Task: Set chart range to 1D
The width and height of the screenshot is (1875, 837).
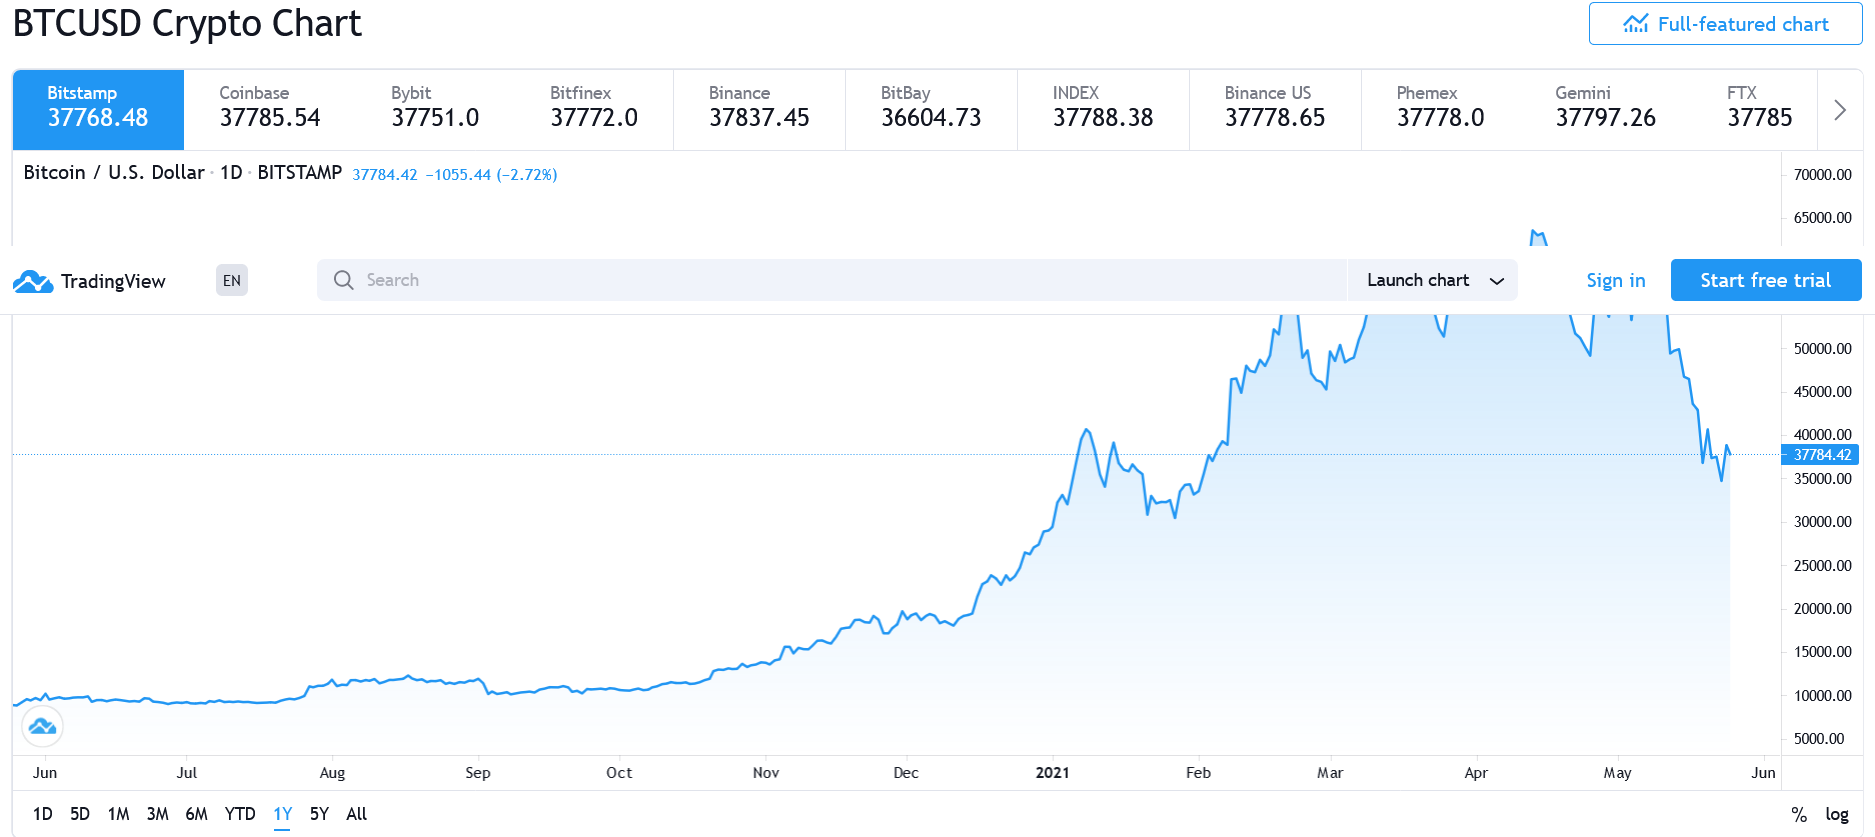Action: [x=42, y=814]
